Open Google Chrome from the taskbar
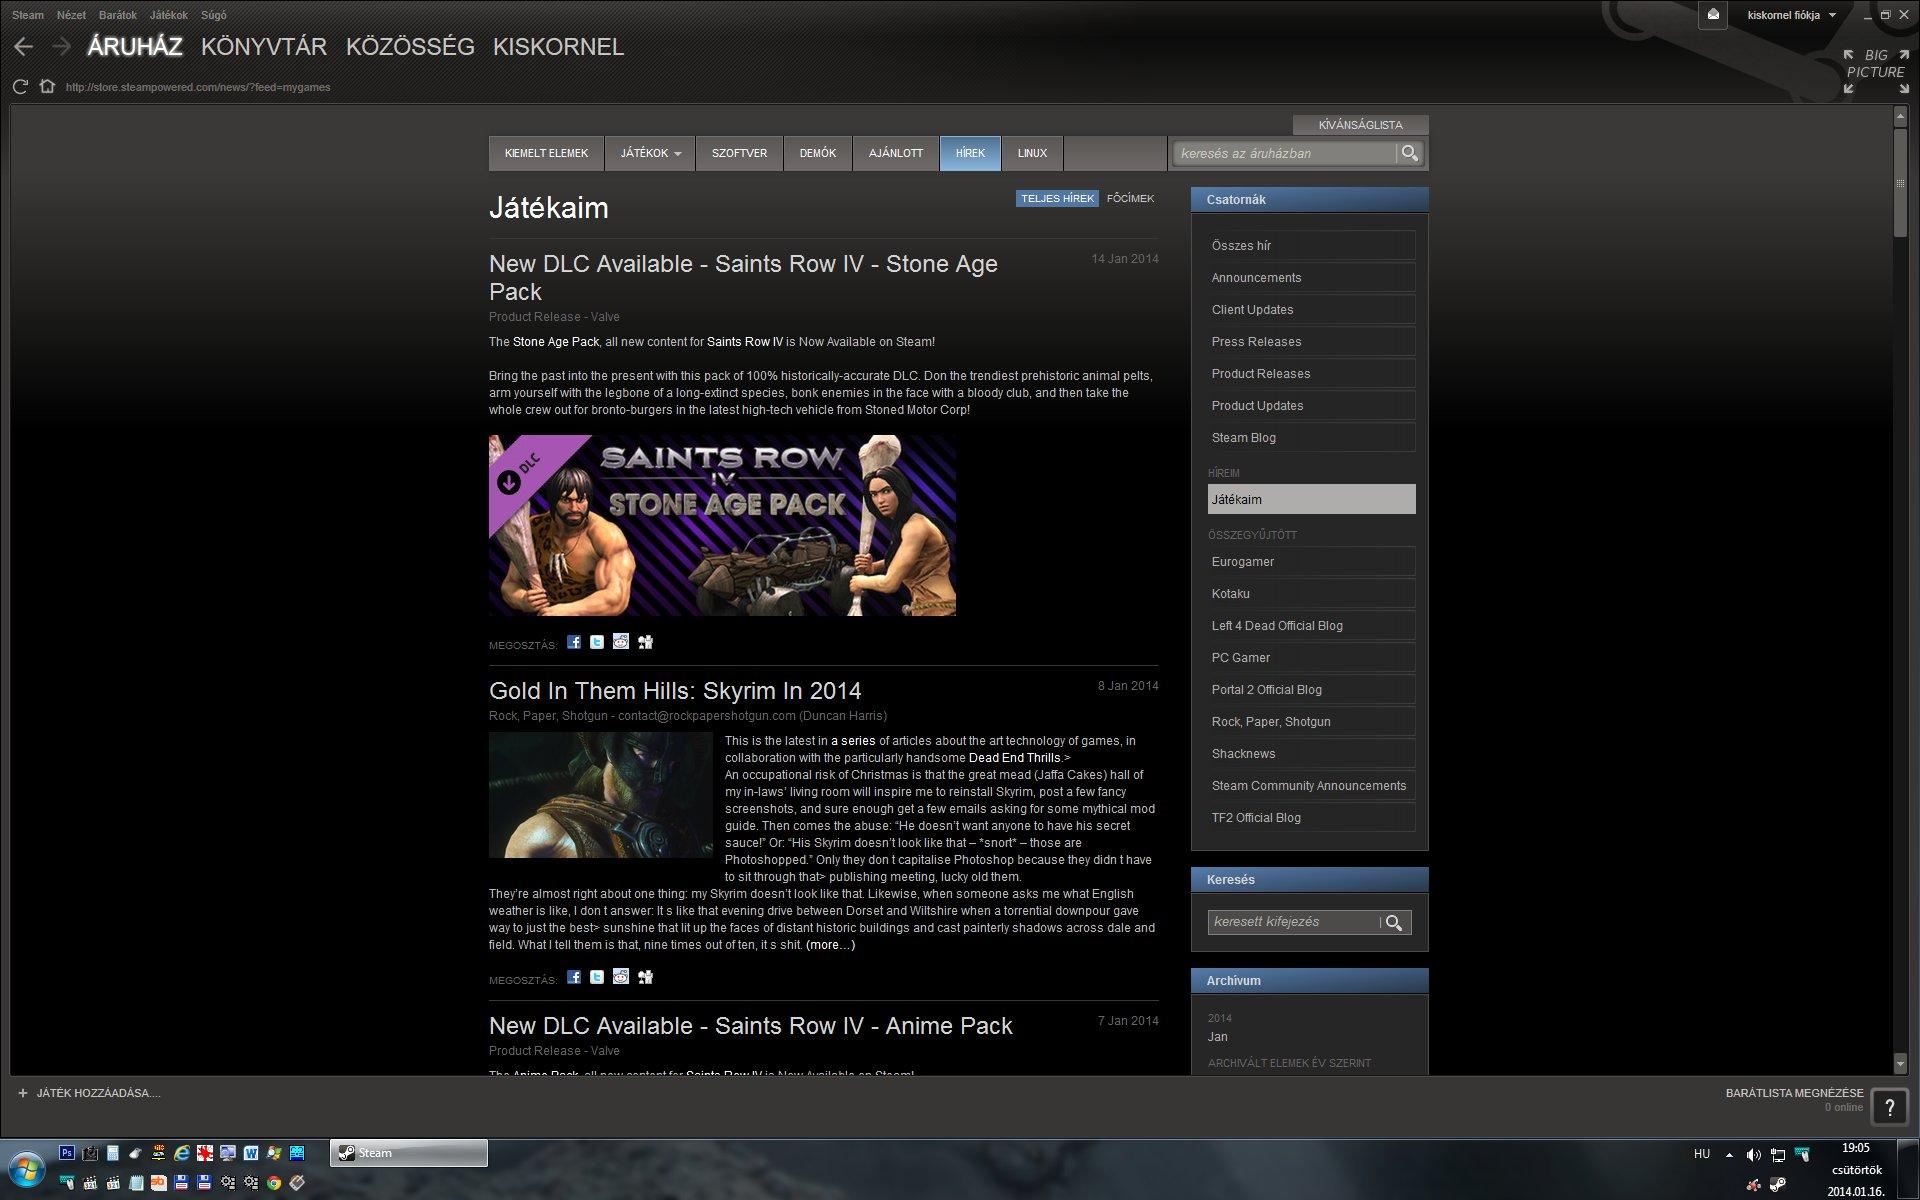1920x1200 pixels. point(274,1183)
